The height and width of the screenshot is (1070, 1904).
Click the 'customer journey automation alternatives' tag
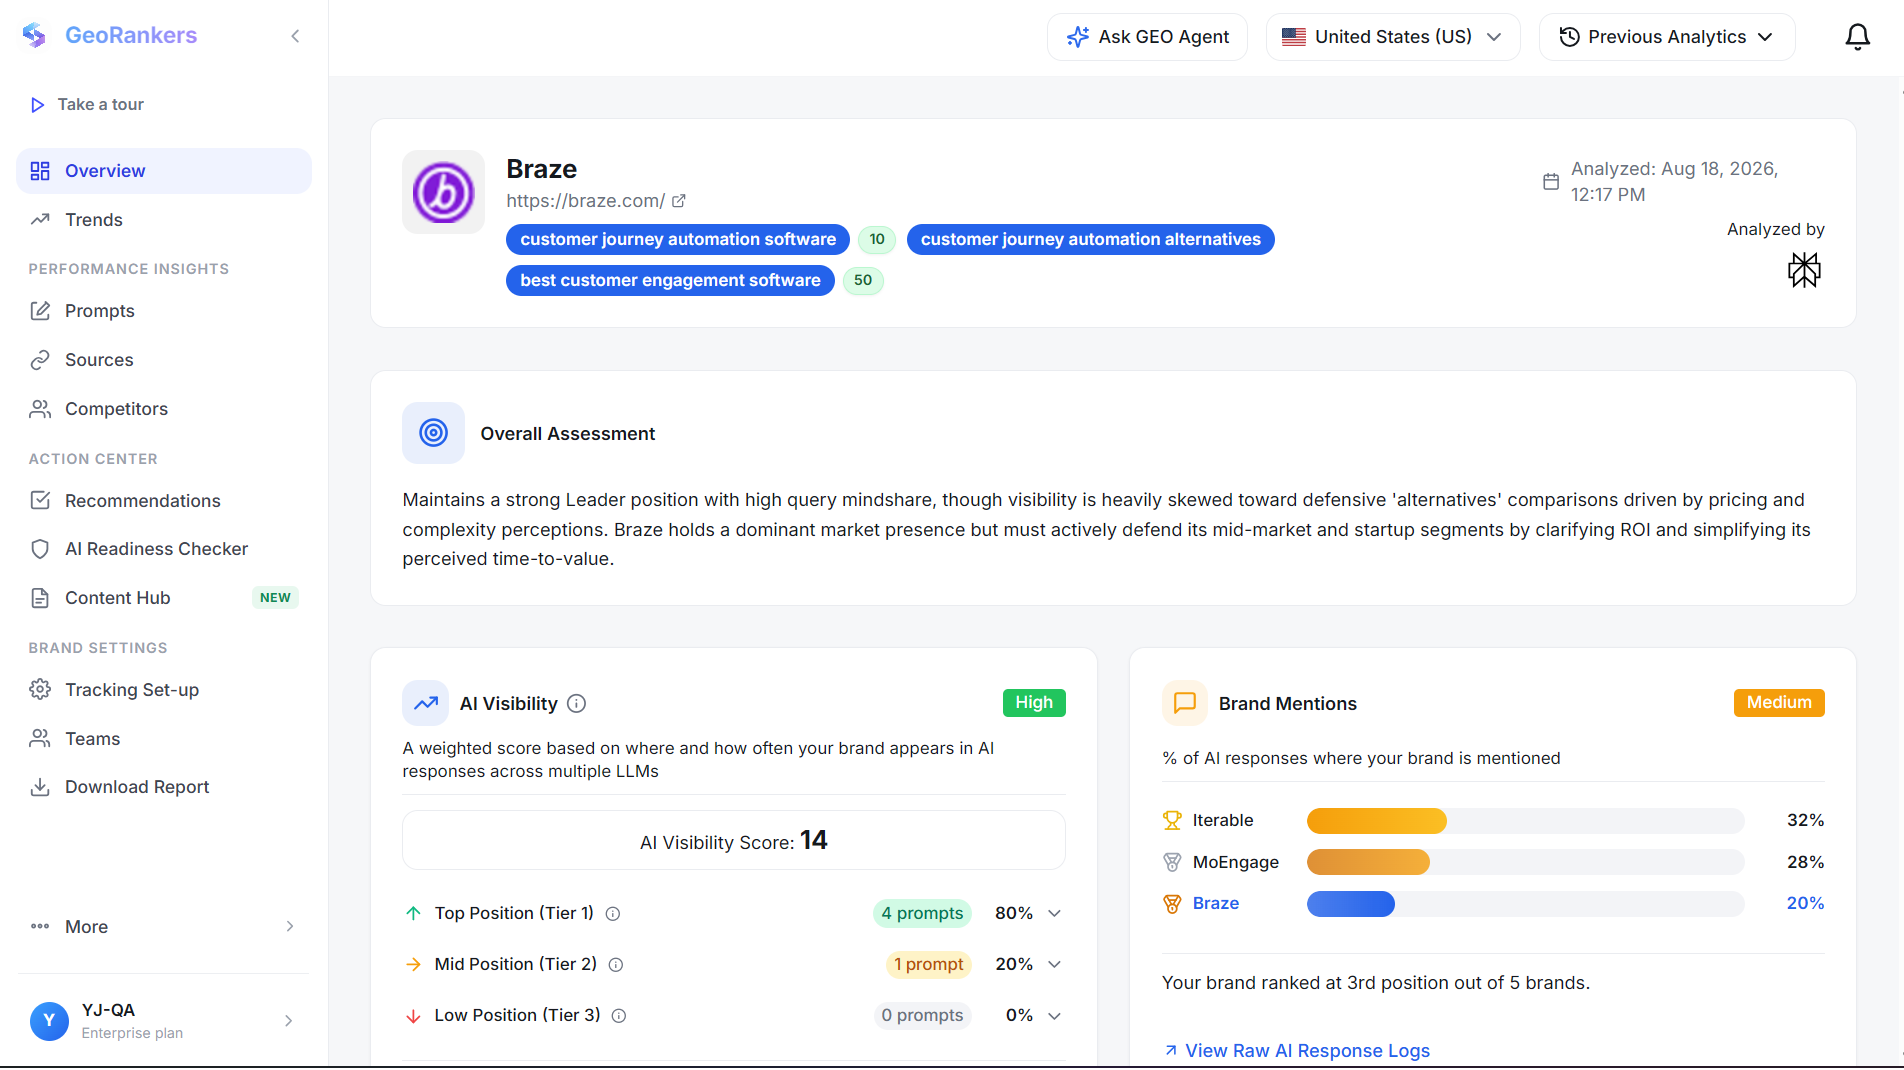pyautogui.click(x=1090, y=240)
